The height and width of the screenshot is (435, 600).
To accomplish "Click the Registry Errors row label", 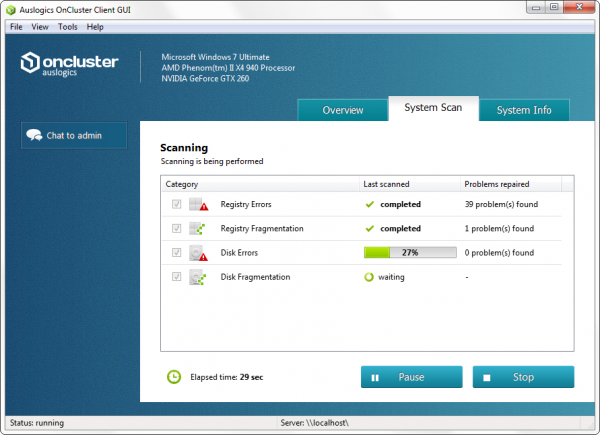I will (246, 204).
